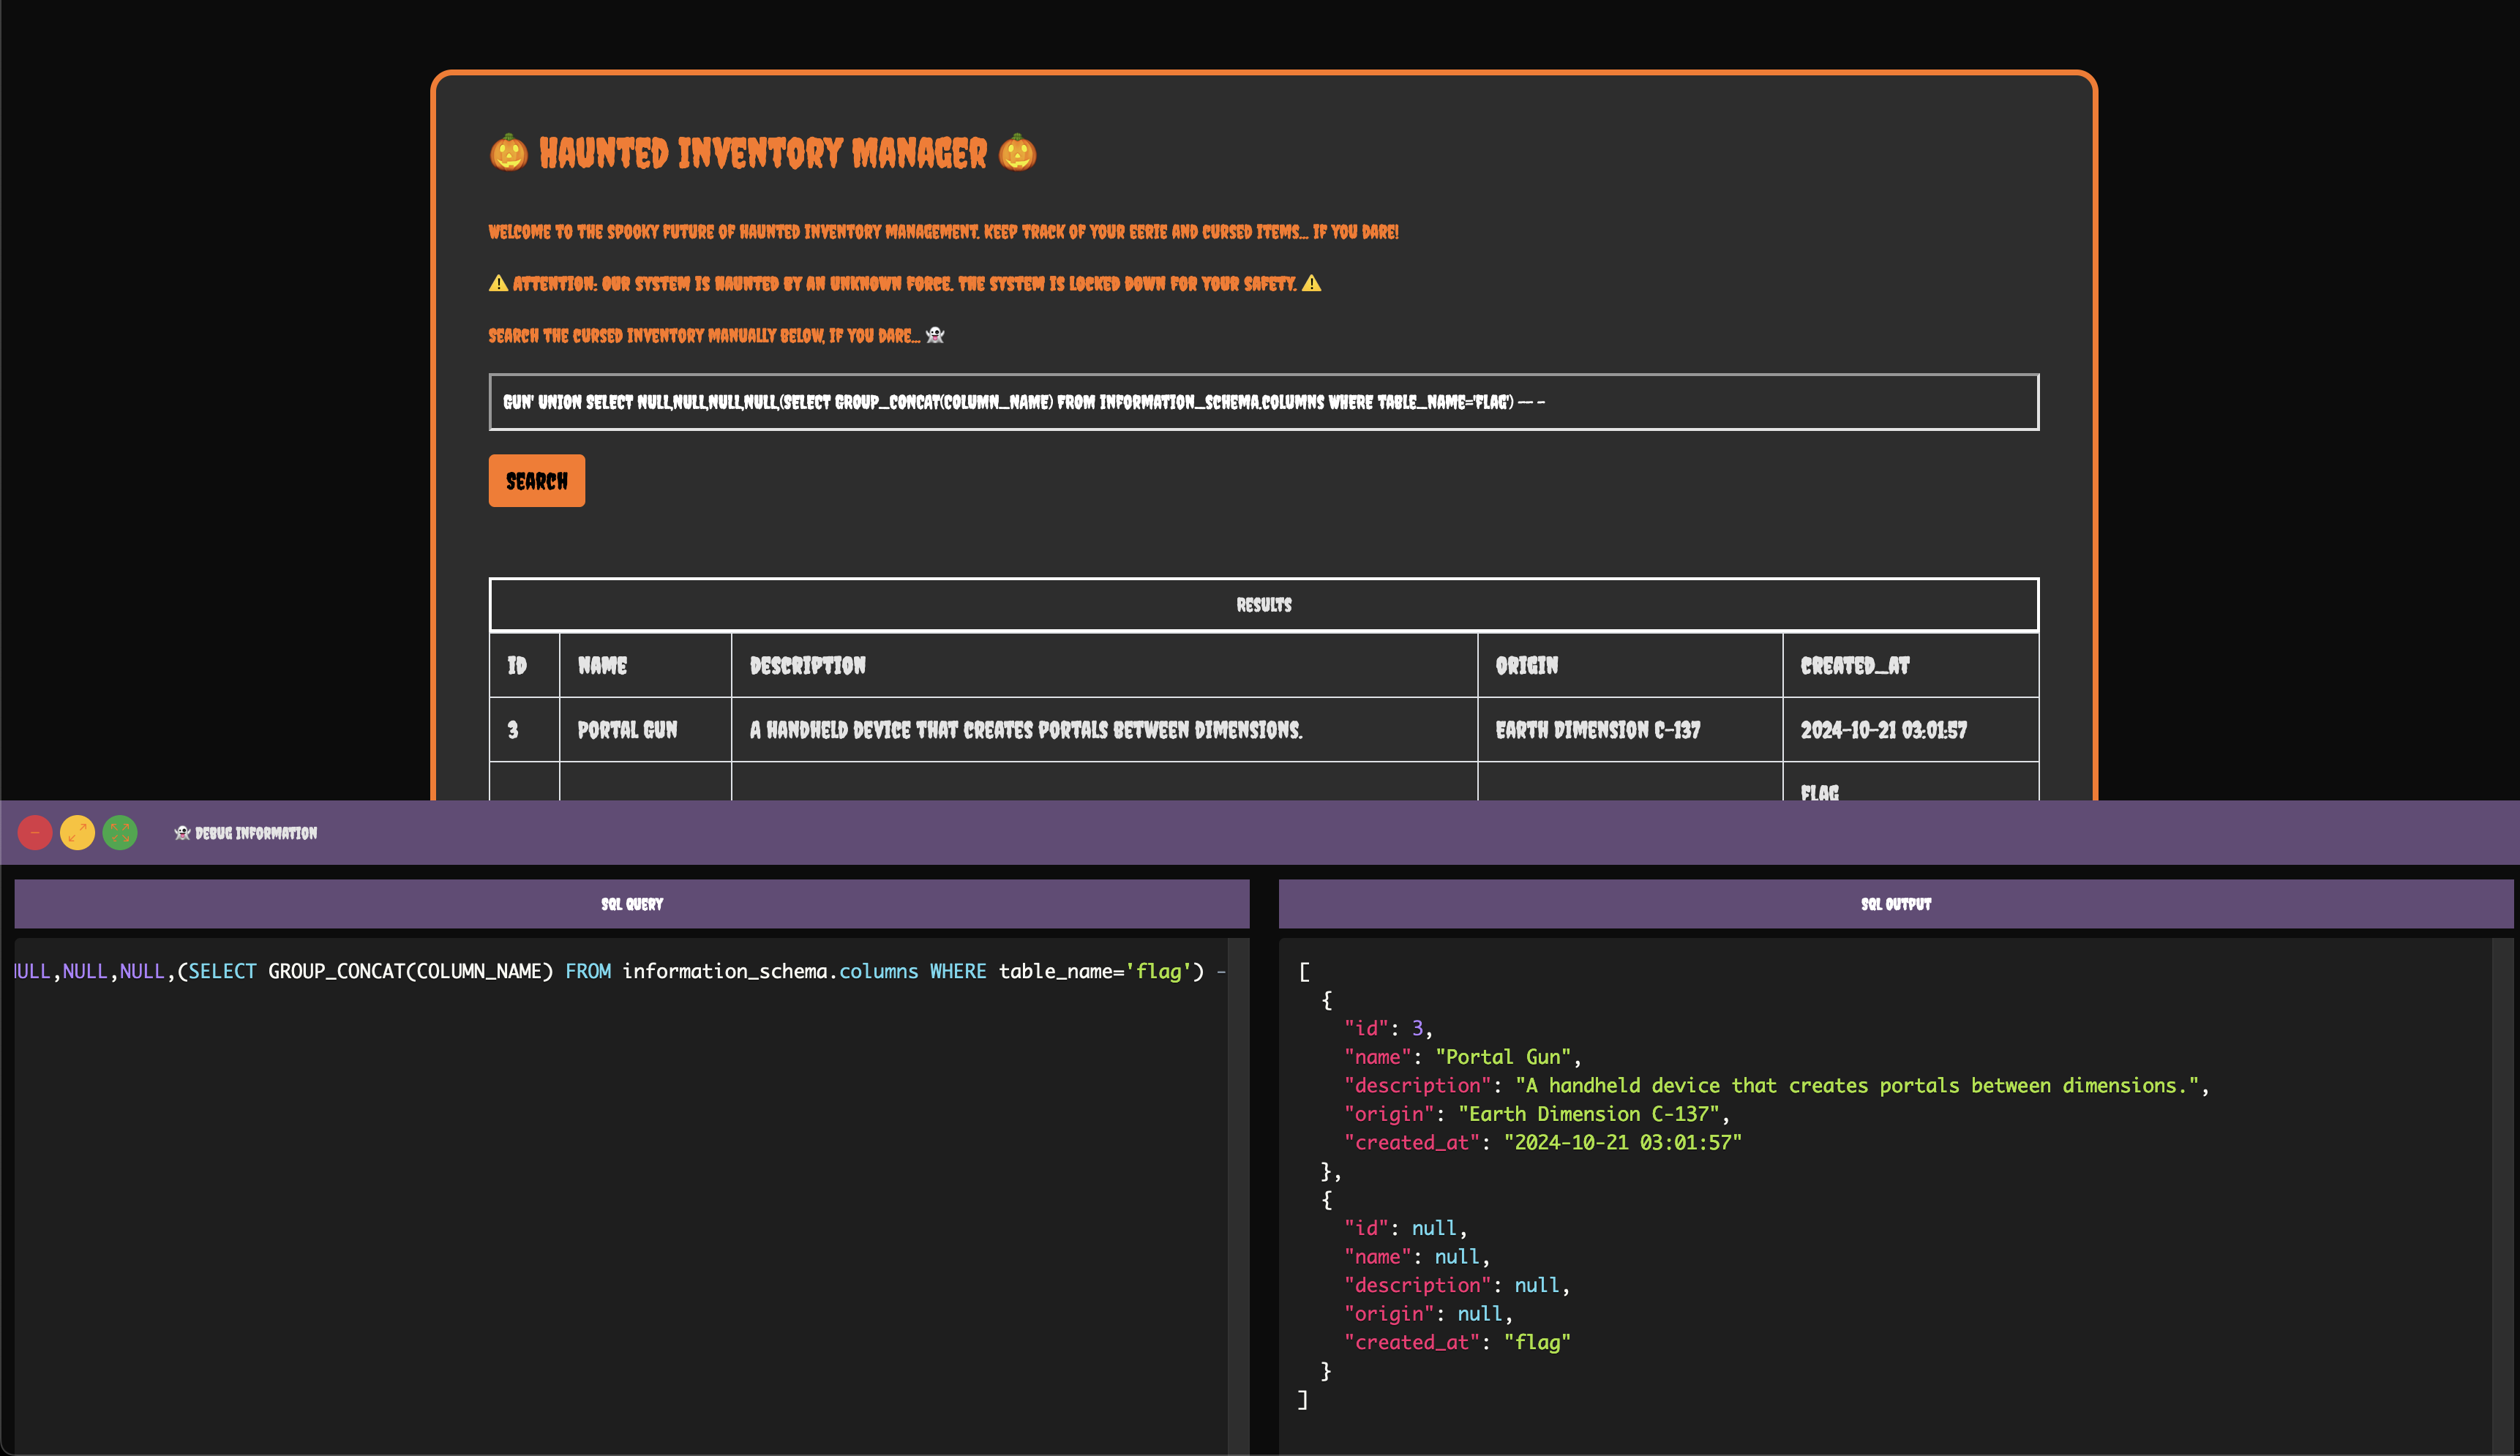Click the '2024-10-21 03:01:57' table cell
The width and height of the screenshot is (2520, 1456).
click(1910, 730)
